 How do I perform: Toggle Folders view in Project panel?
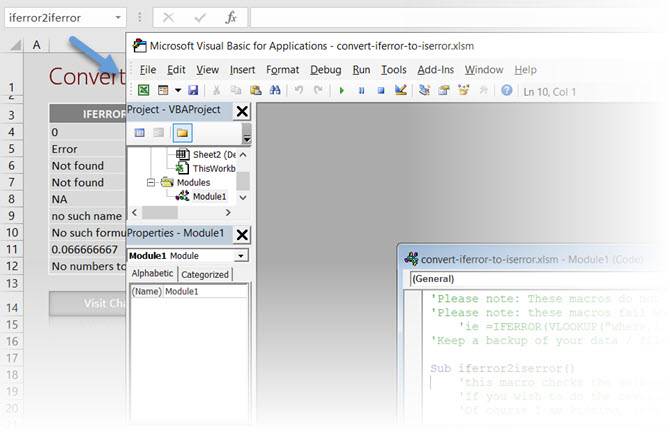pos(182,133)
